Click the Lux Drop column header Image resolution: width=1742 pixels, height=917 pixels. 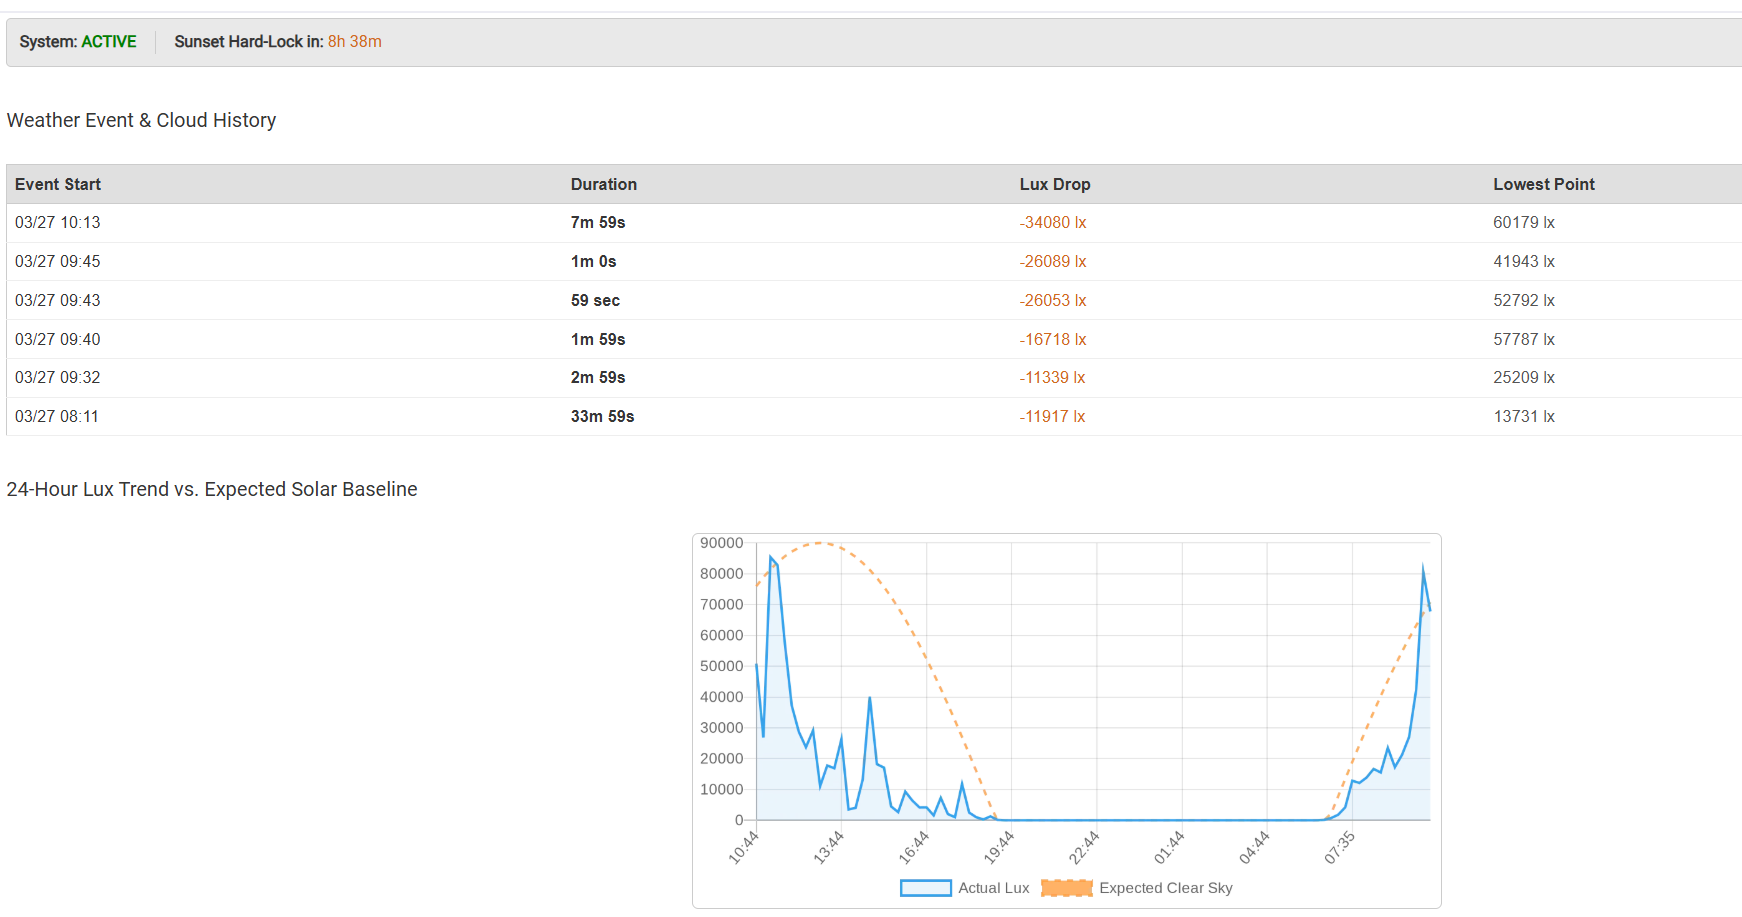1054,184
